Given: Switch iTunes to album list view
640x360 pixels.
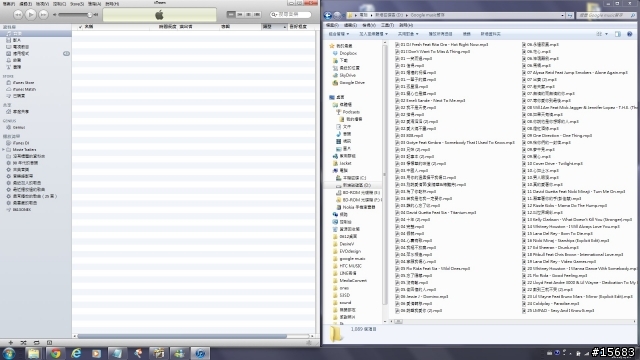Looking at the screenshot, I should 240,14.
